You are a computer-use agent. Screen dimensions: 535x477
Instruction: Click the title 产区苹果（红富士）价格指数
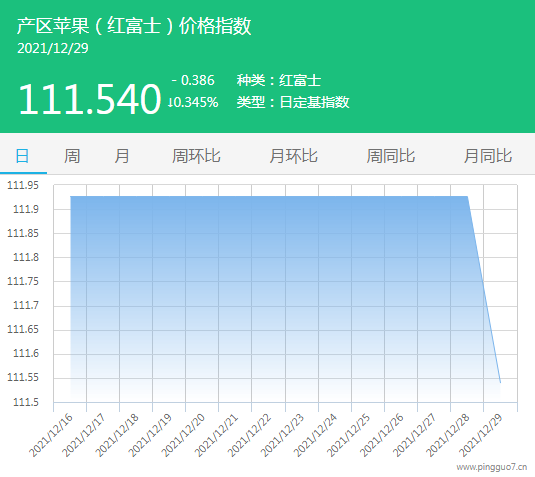134,26
